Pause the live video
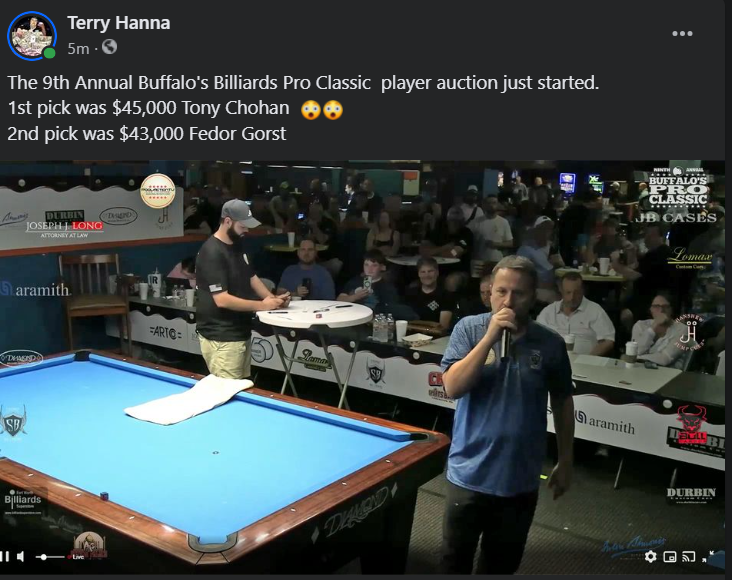 click(x=5, y=556)
